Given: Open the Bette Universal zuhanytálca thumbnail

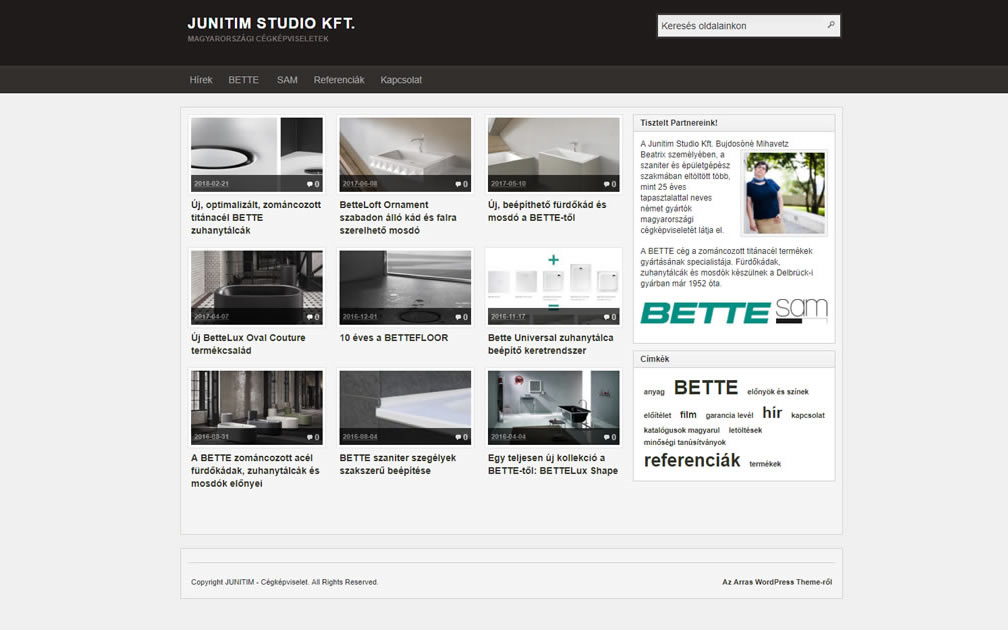Looking at the screenshot, I should (x=554, y=287).
